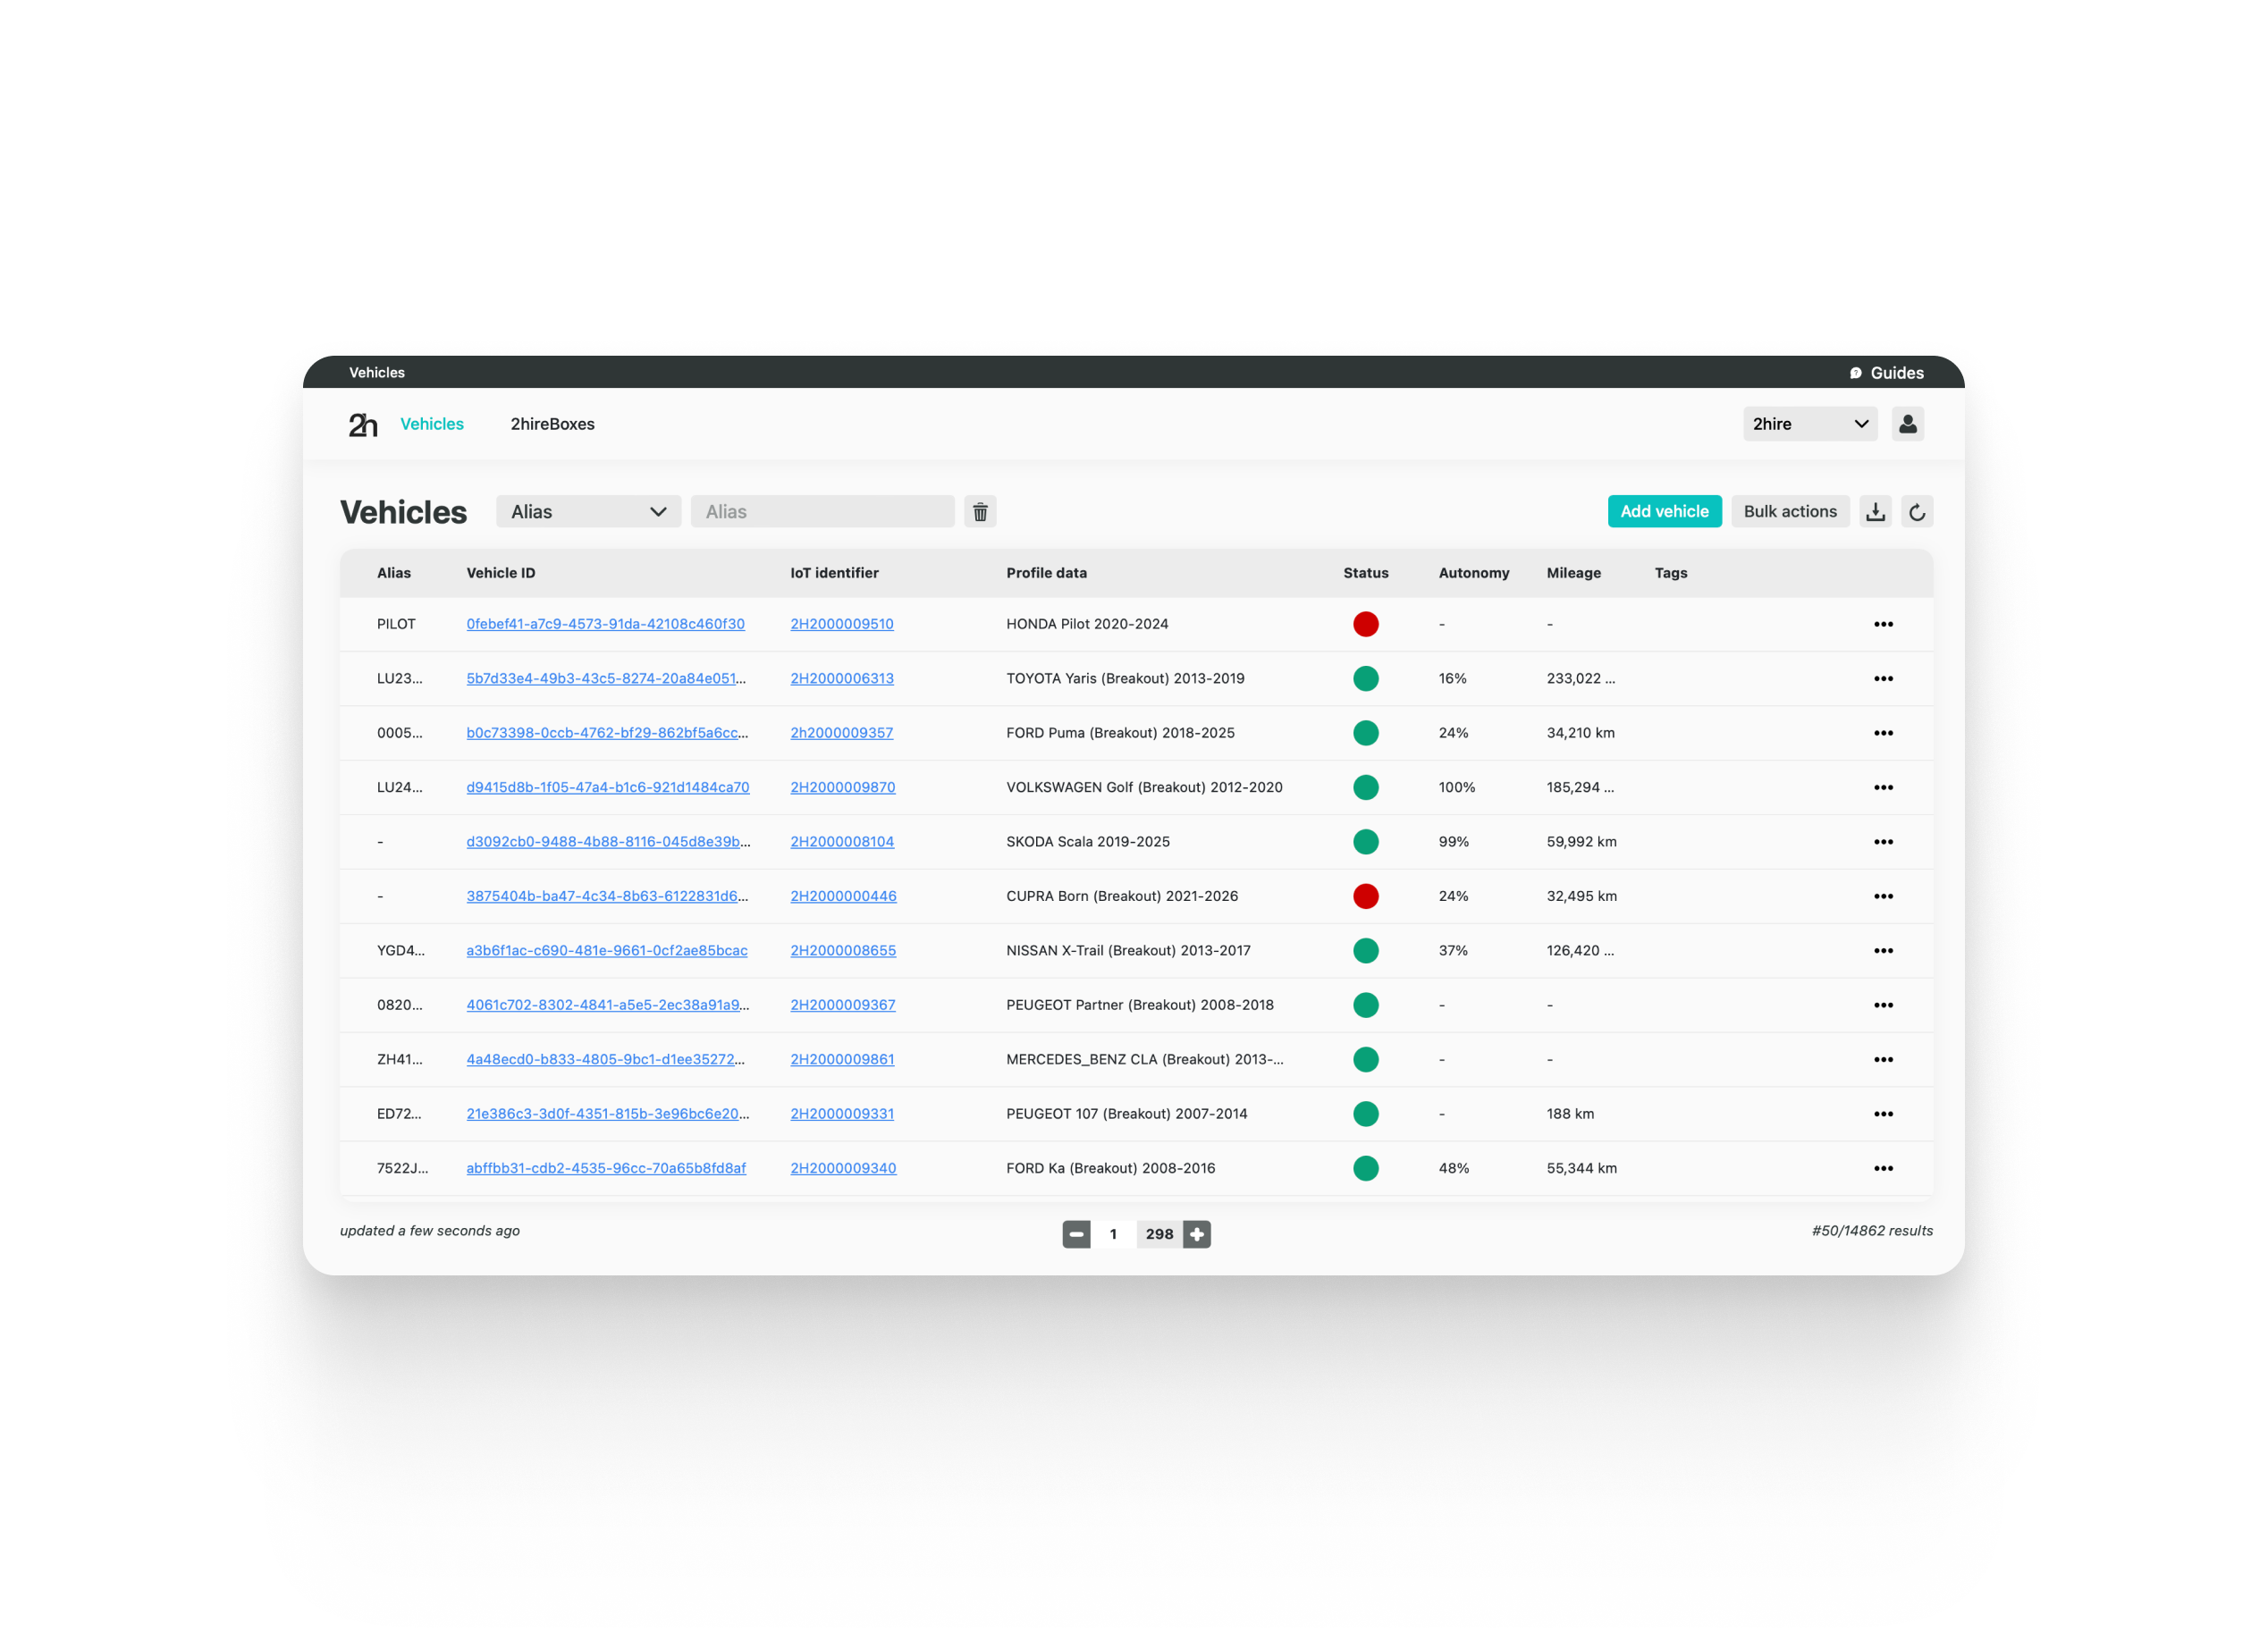
Task: Open the user account icon
Action: 1907,424
